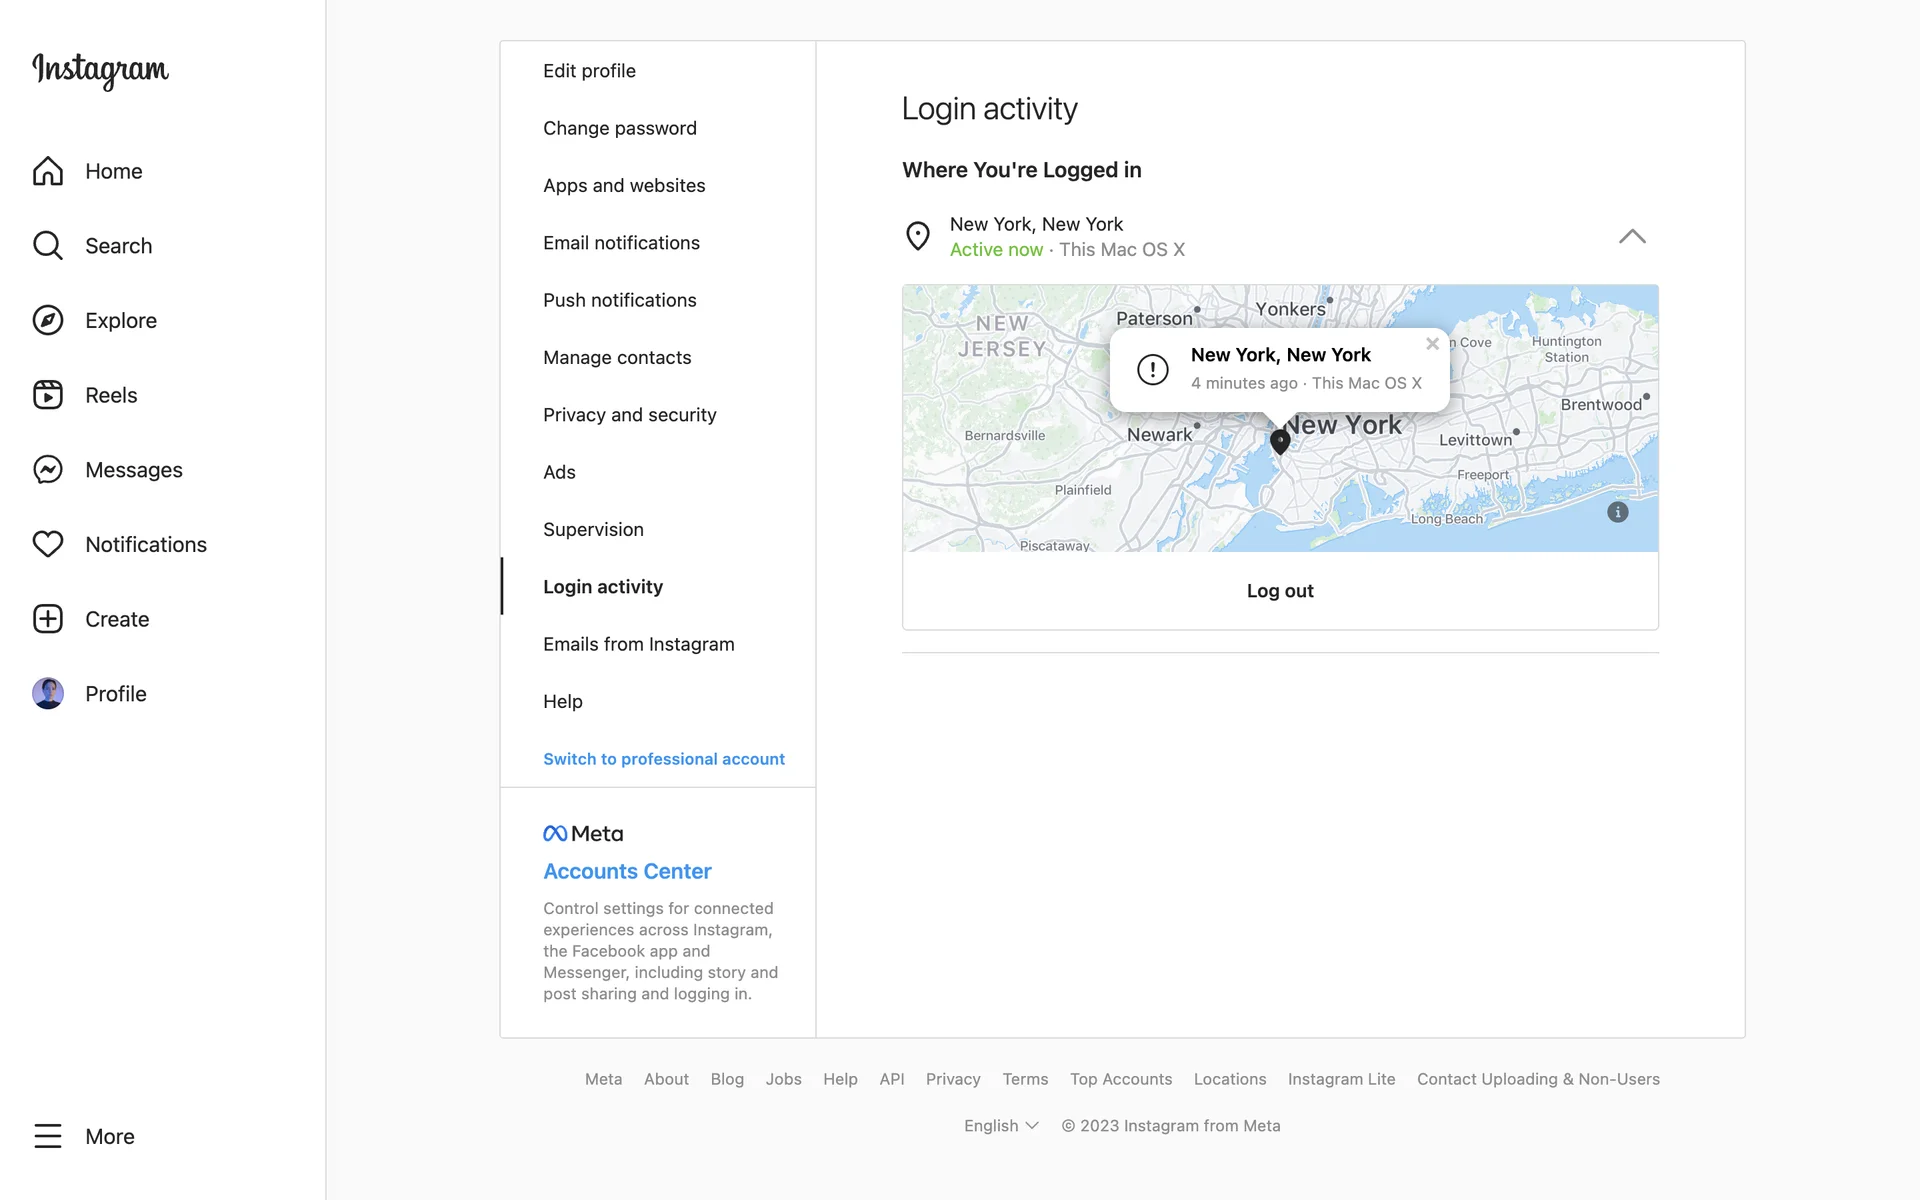Click the Create plus icon
This screenshot has height=1200, width=1920.
click(48, 619)
